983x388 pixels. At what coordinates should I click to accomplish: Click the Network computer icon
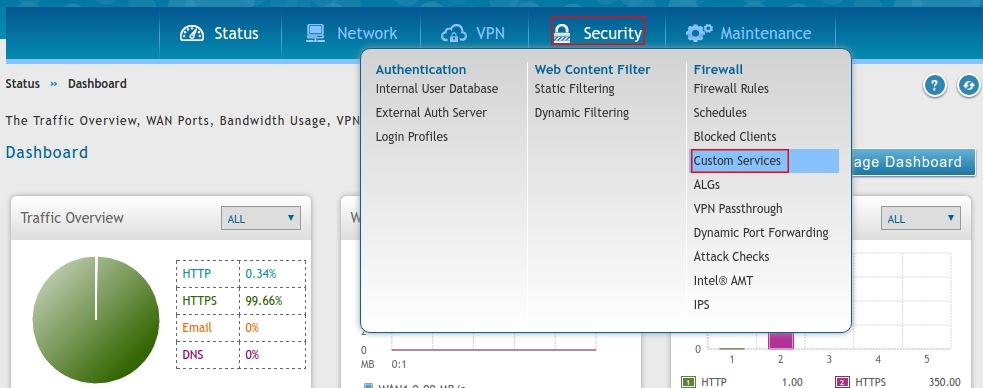(x=315, y=33)
